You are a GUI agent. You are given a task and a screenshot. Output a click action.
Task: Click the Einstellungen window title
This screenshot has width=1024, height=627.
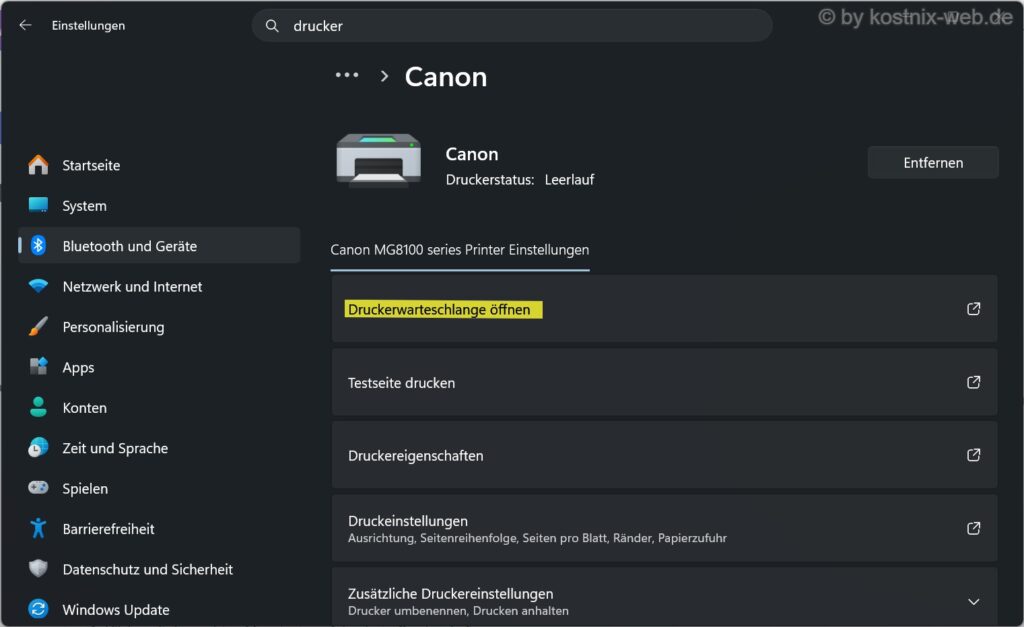[x=88, y=25]
